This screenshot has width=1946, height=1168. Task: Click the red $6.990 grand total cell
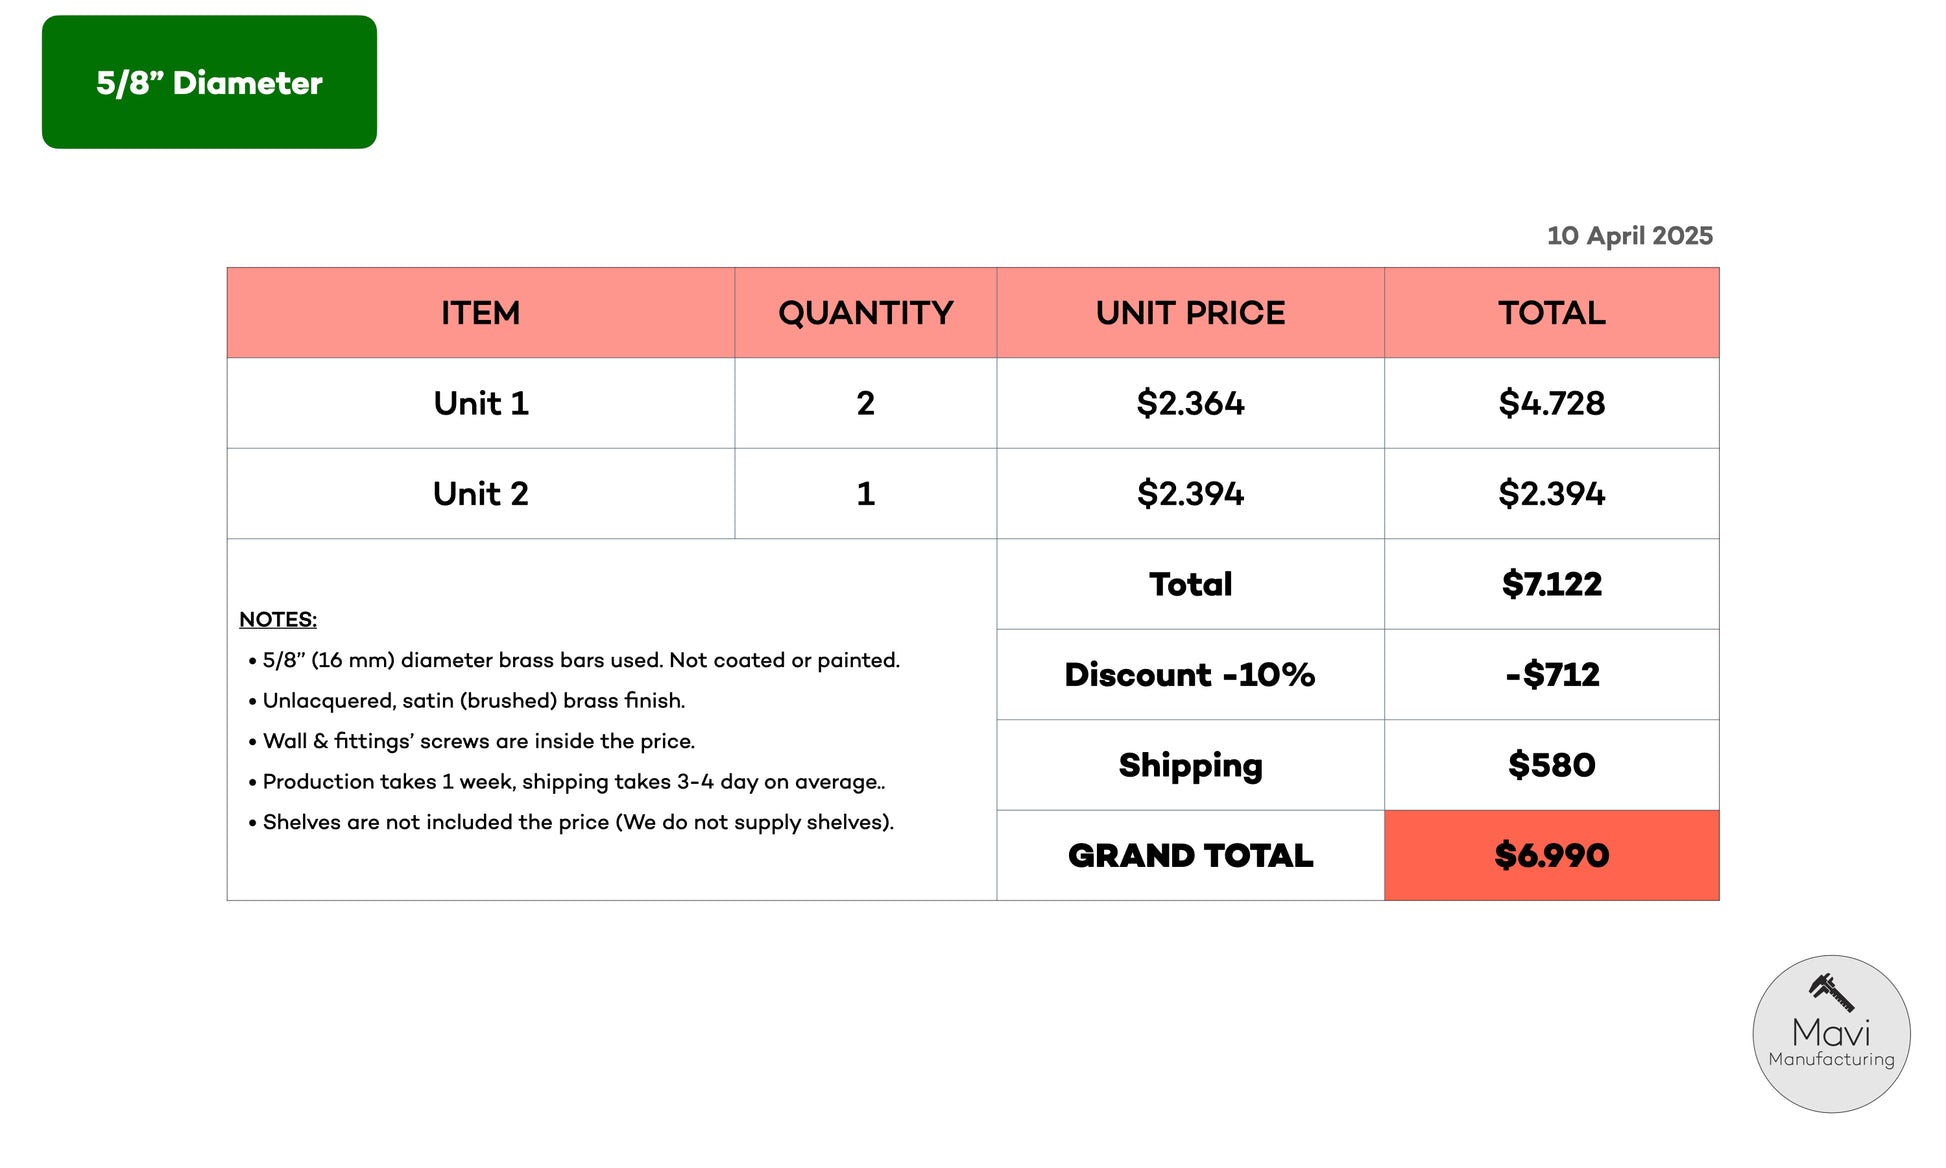(1552, 855)
